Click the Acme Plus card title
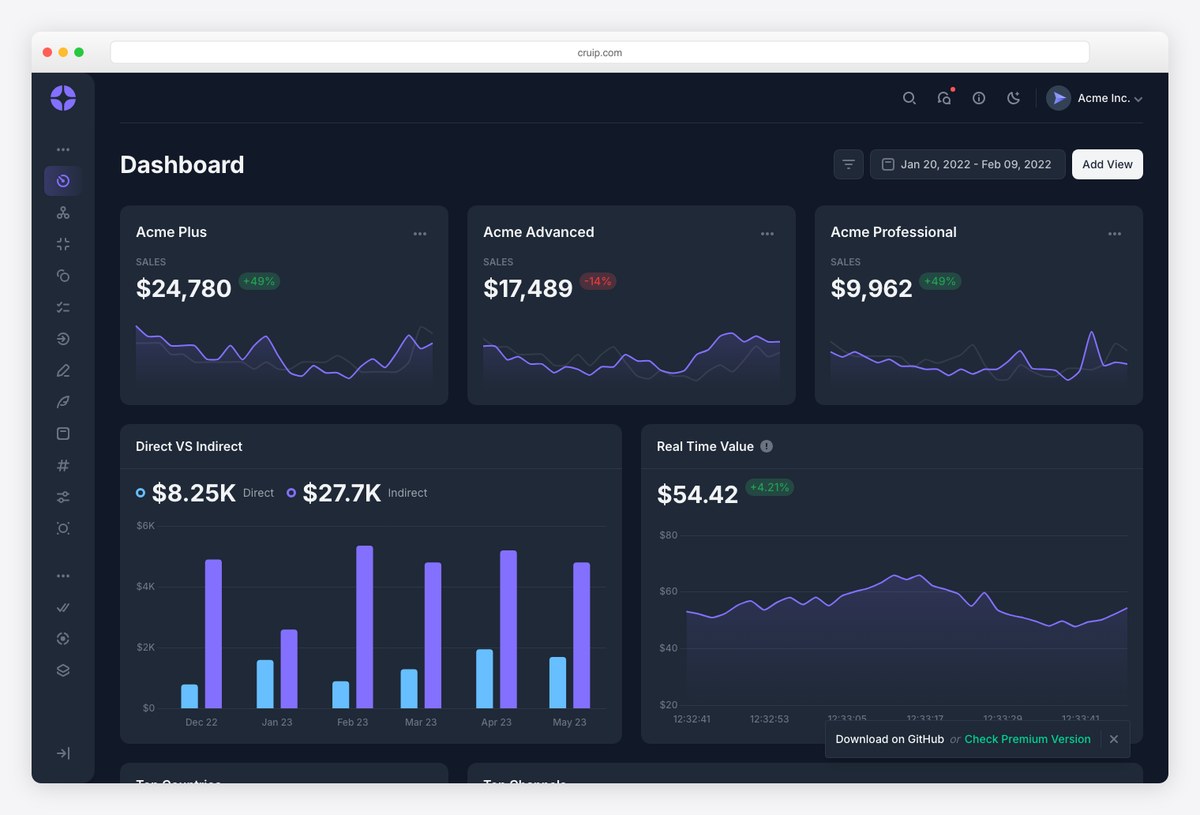The image size is (1200, 815). pos(171,232)
